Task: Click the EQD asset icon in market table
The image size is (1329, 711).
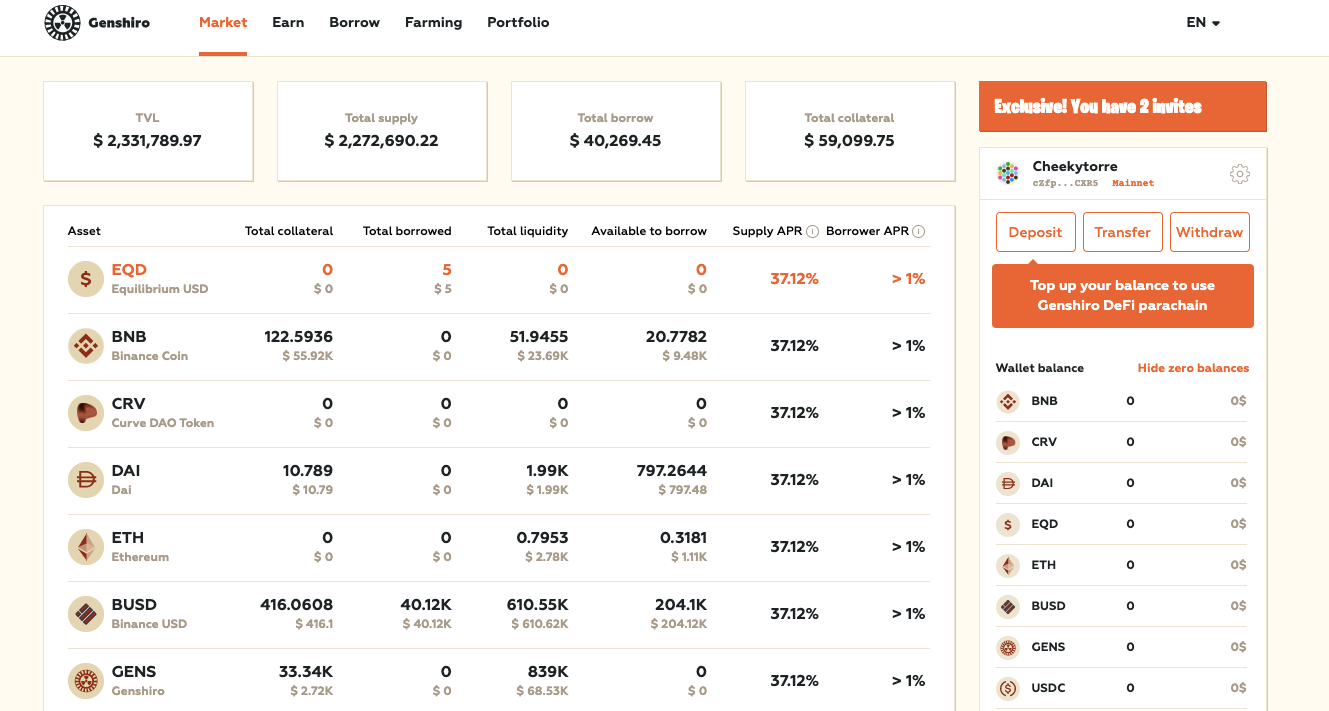Action: pos(86,279)
